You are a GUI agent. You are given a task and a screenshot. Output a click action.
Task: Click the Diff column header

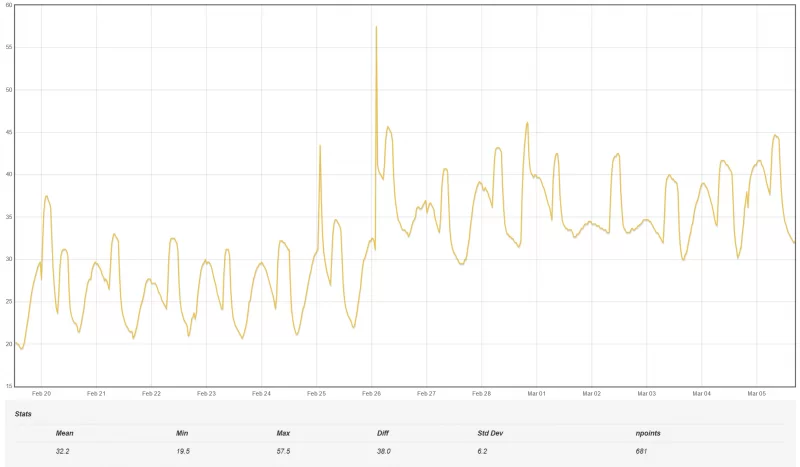click(383, 433)
